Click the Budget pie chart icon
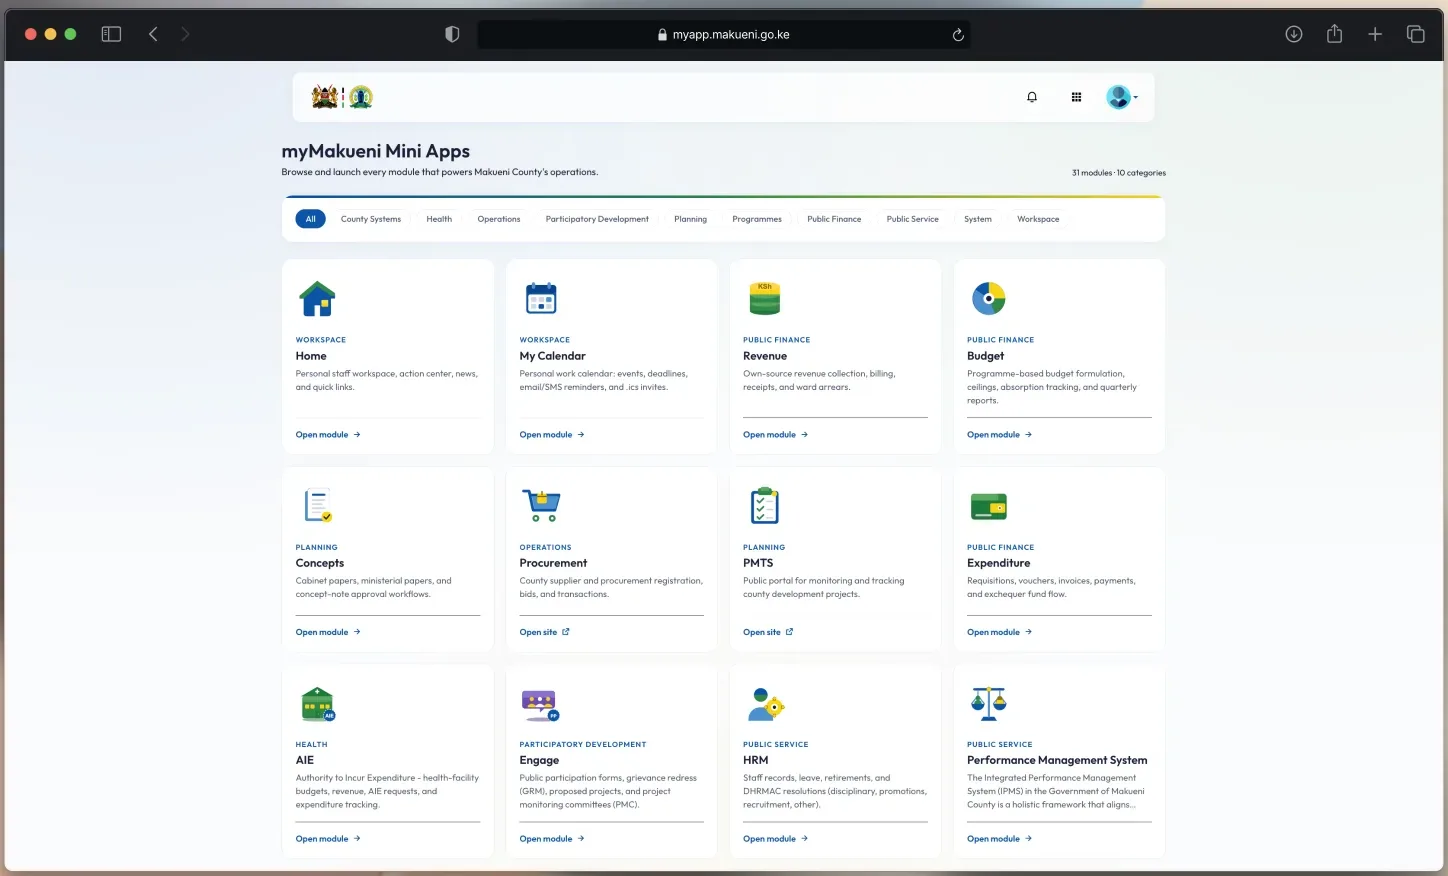This screenshot has width=1448, height=876. [989, 298]
